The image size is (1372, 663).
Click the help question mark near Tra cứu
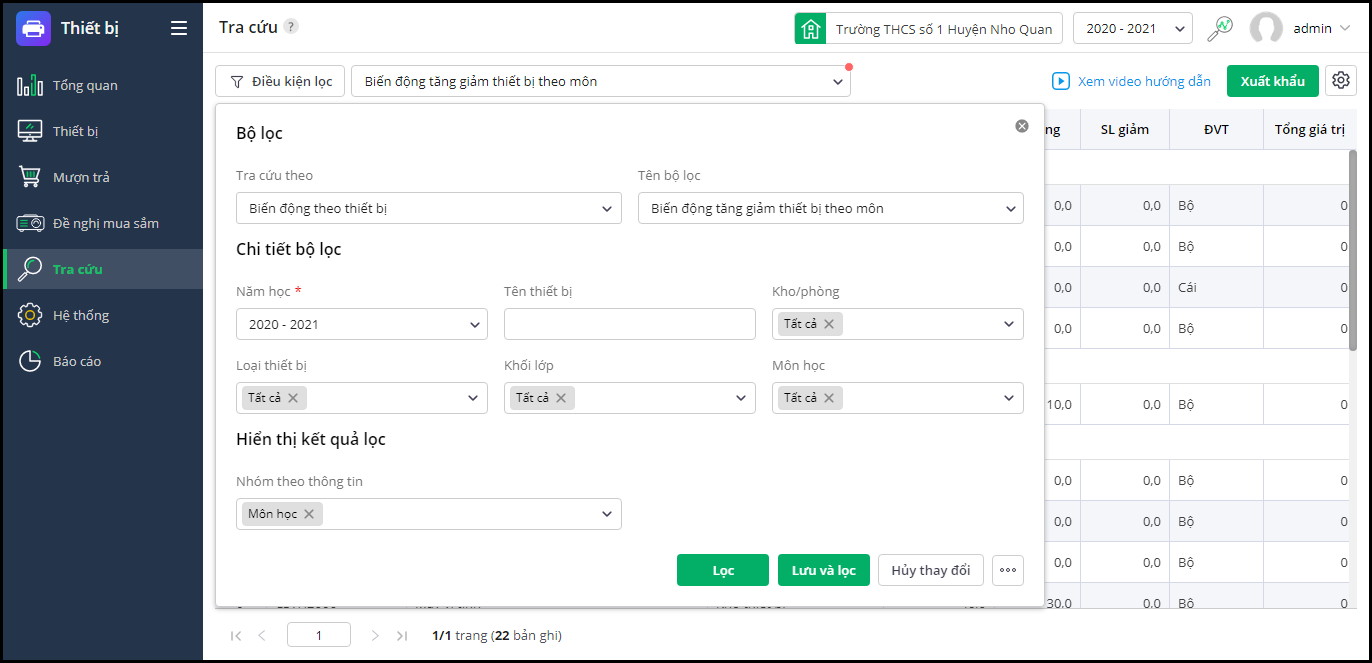click(x=291, y=27)
